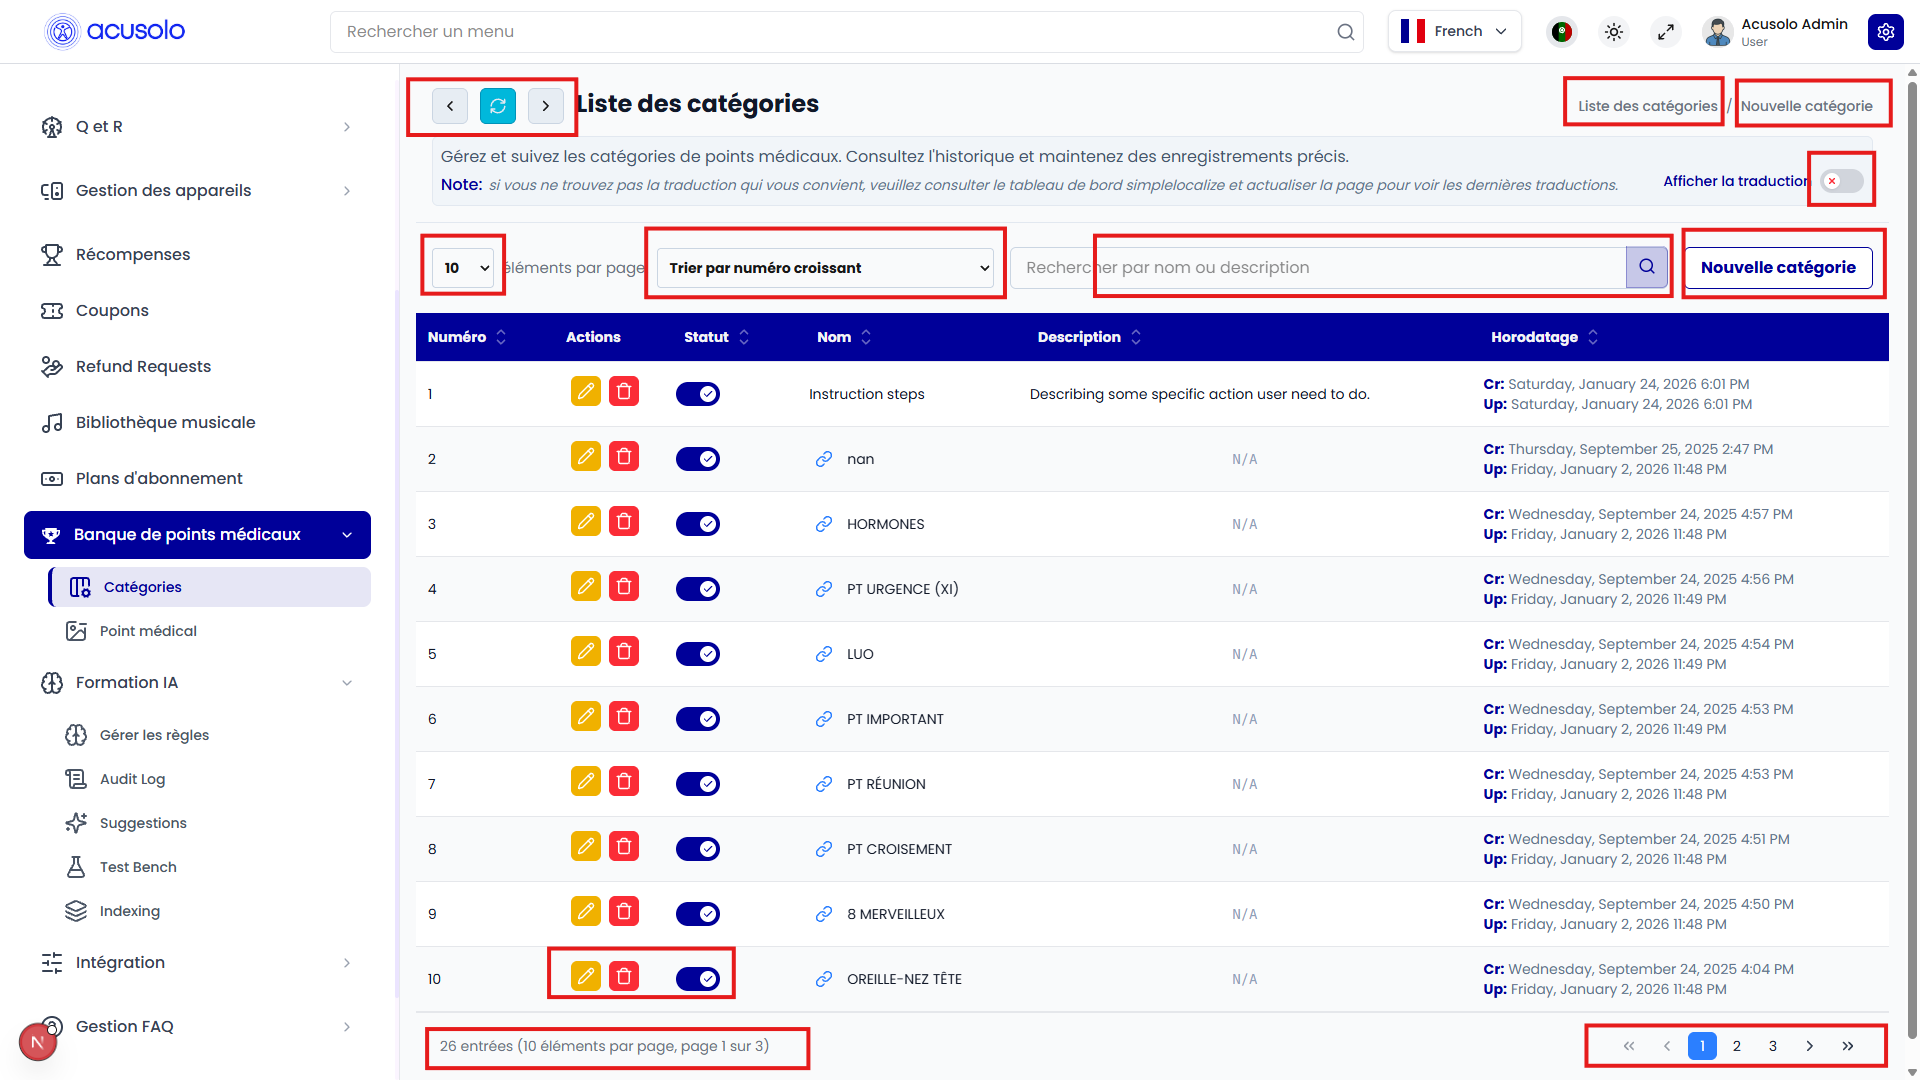Disable the status toggle for nan category
This screenshot has width=1920, height=1080.
point(698,458)
